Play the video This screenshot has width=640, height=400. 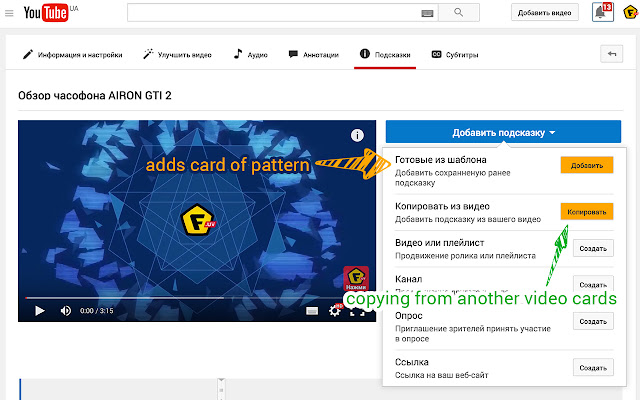coord(40,311)
